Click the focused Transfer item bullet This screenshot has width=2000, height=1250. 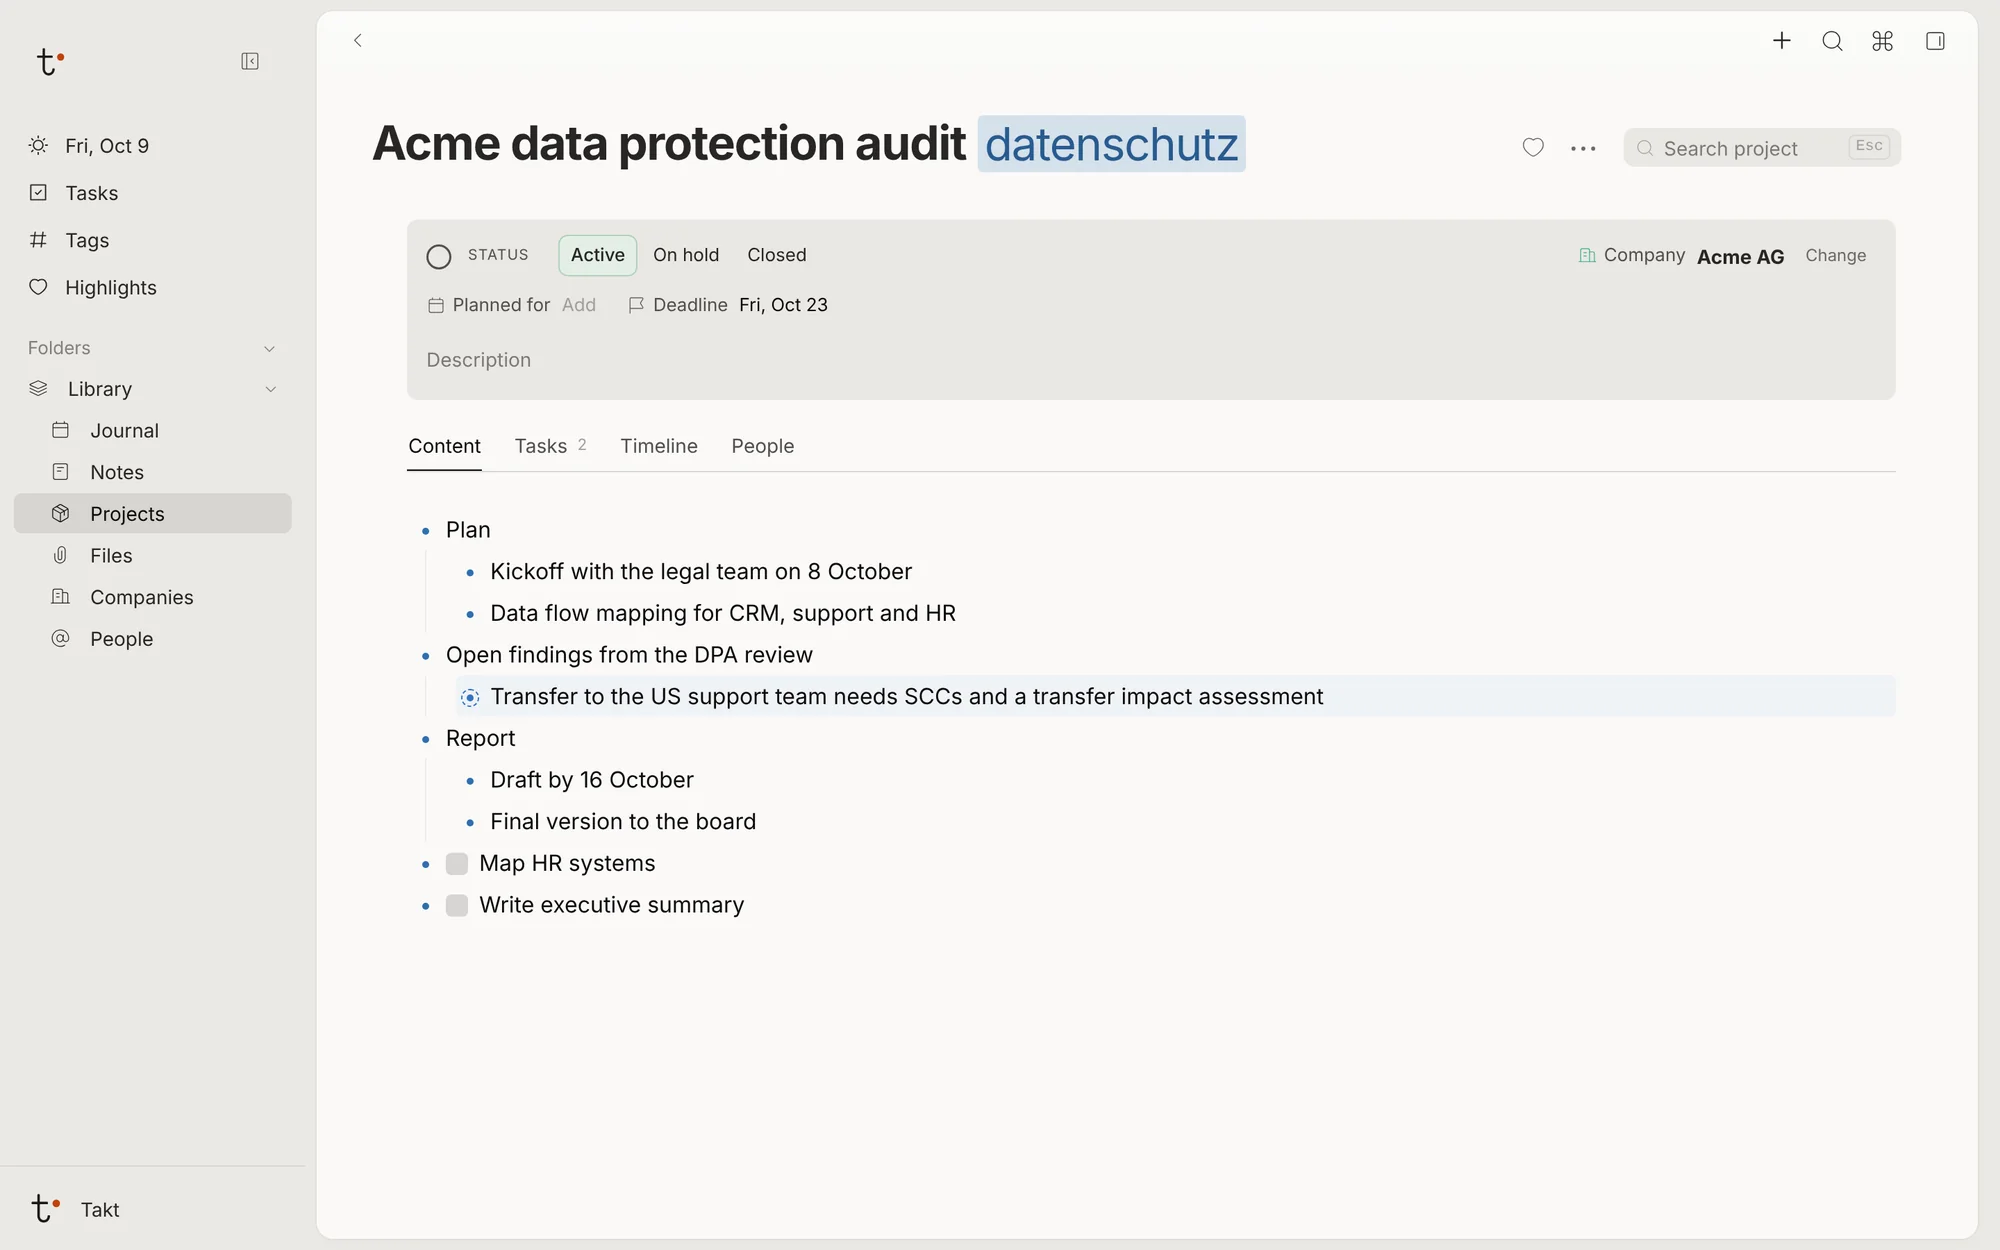470,697
